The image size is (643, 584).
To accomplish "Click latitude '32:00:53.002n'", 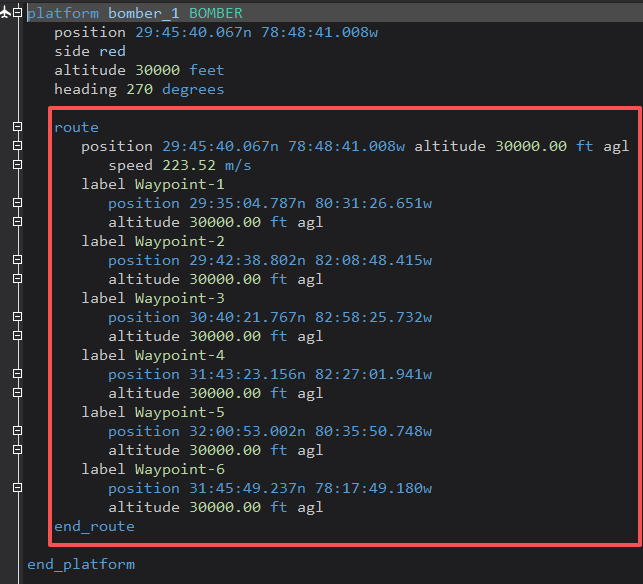I will (x=247, y=431).
